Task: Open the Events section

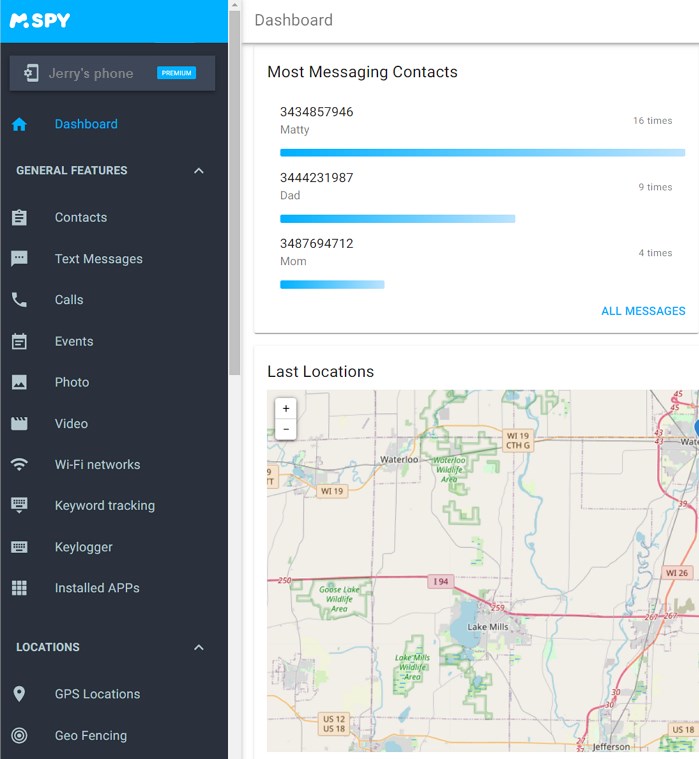Action: click(74, 341)
